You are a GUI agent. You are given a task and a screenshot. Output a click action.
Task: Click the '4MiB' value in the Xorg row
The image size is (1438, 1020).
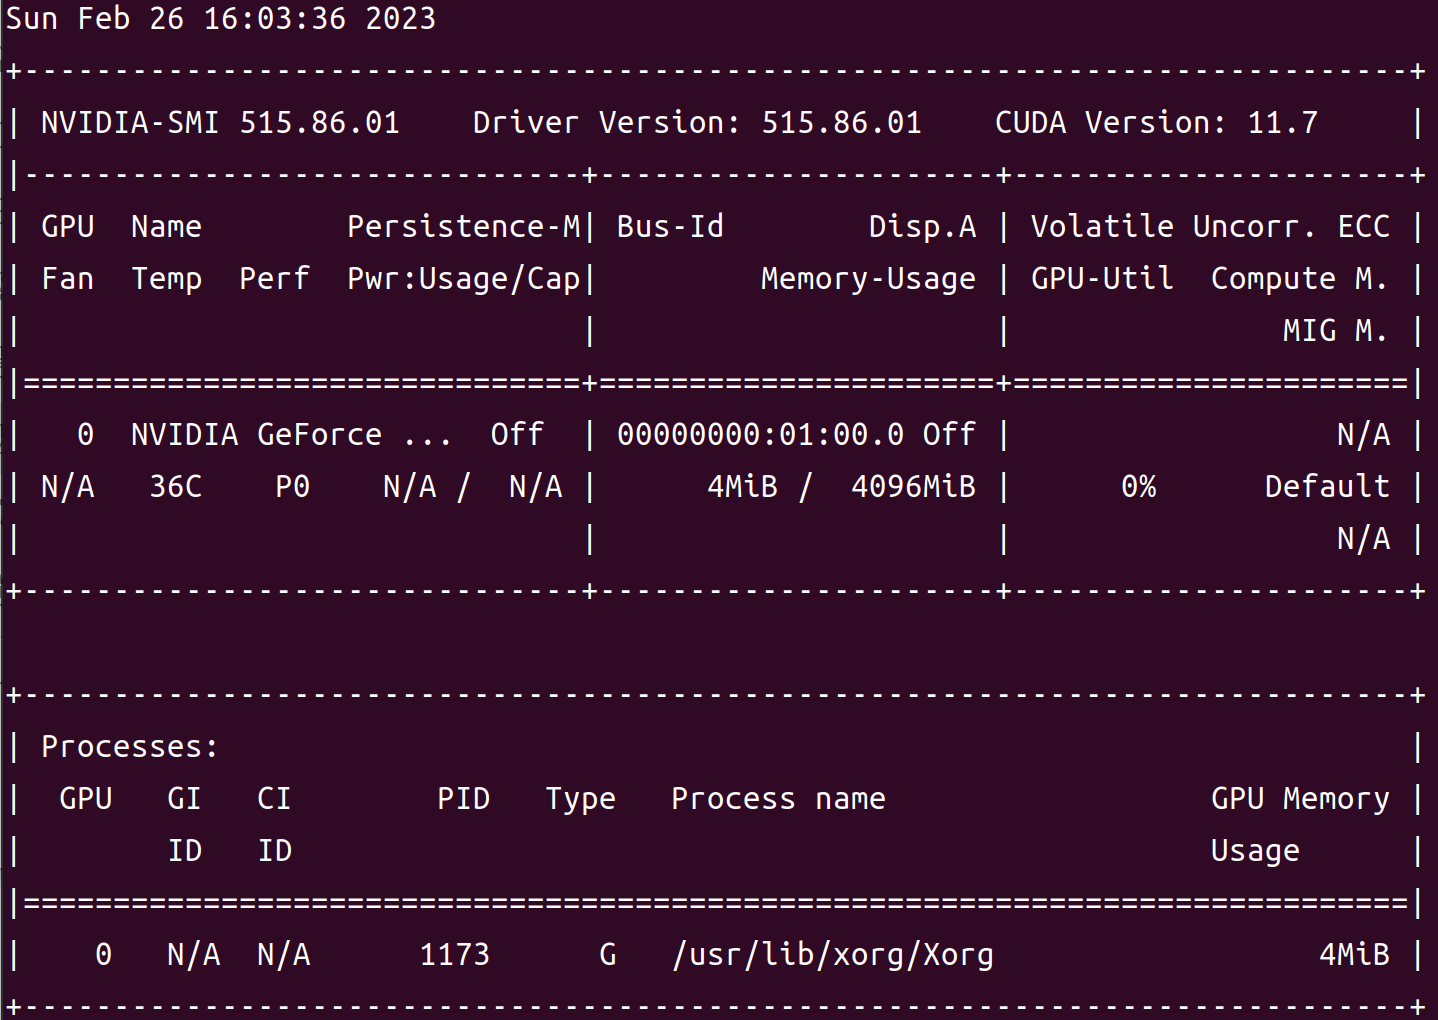click(1354, 955)
